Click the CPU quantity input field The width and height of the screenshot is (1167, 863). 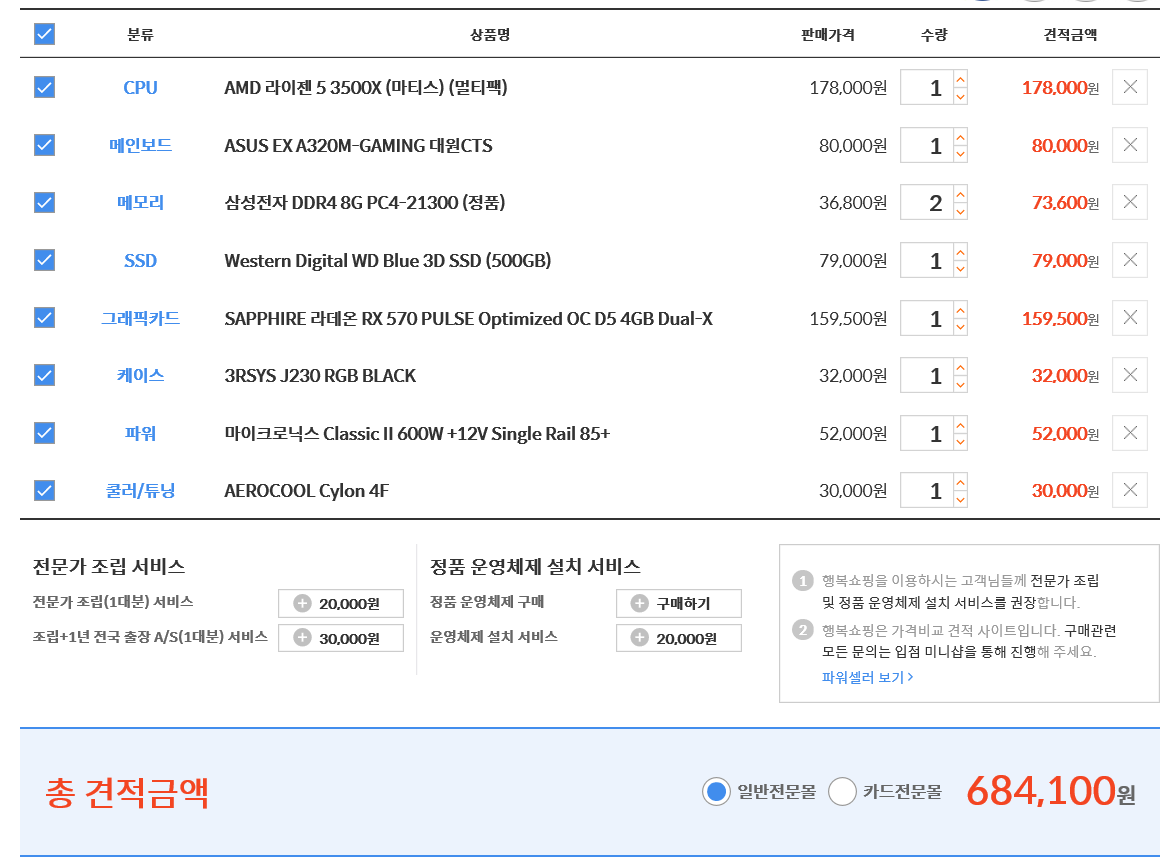coord(927,88)
